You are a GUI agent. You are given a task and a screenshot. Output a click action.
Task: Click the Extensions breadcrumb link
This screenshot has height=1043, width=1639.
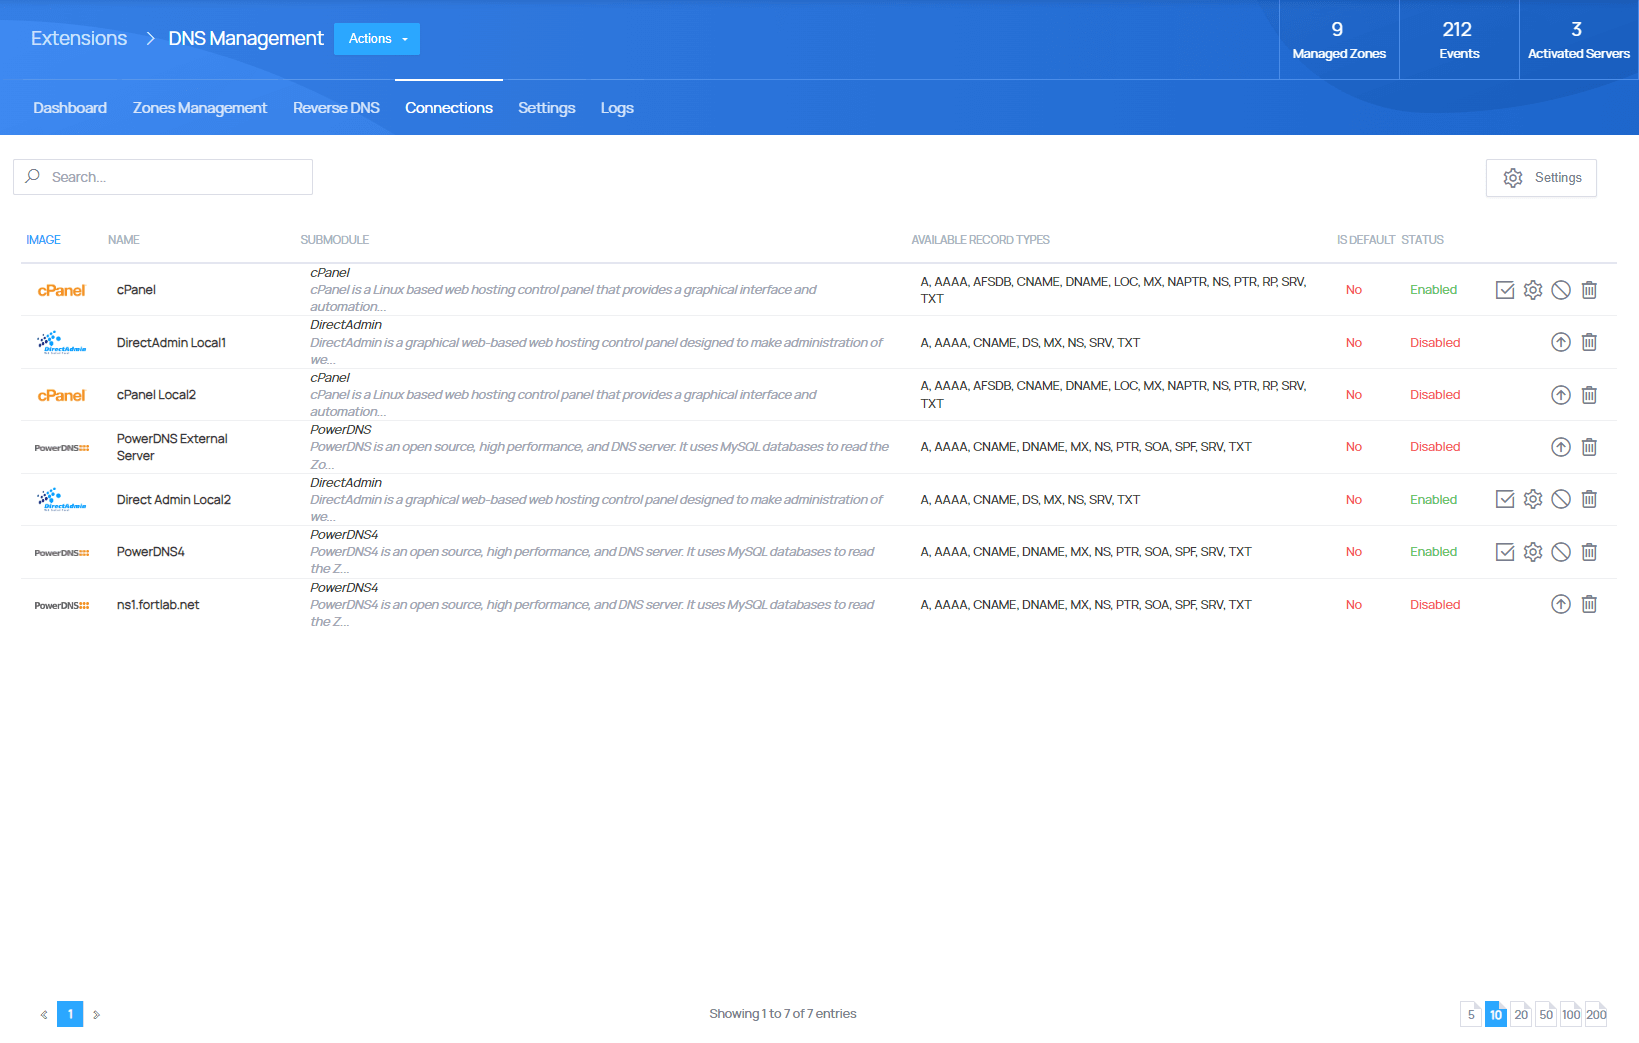79,38
